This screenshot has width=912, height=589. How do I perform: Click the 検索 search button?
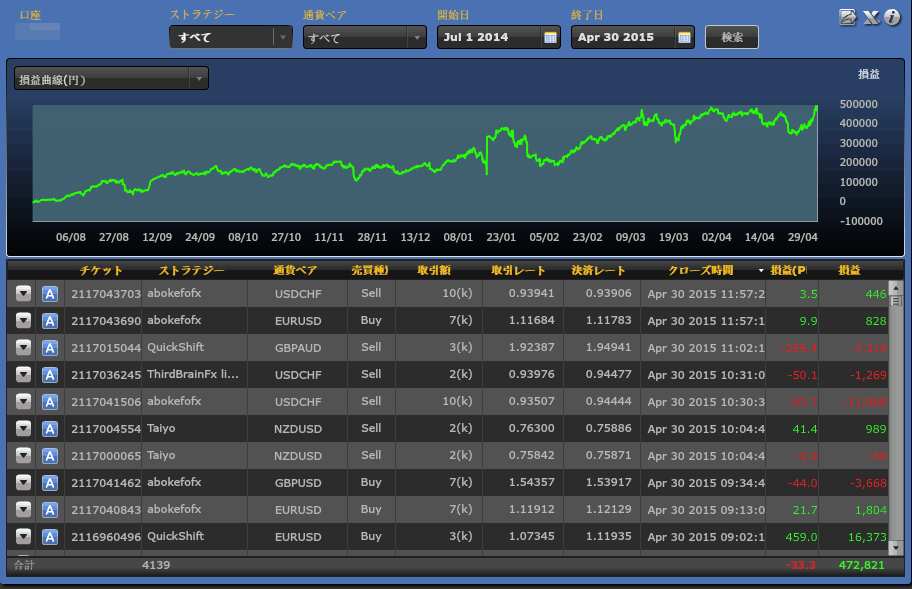(x=732, y=37)
